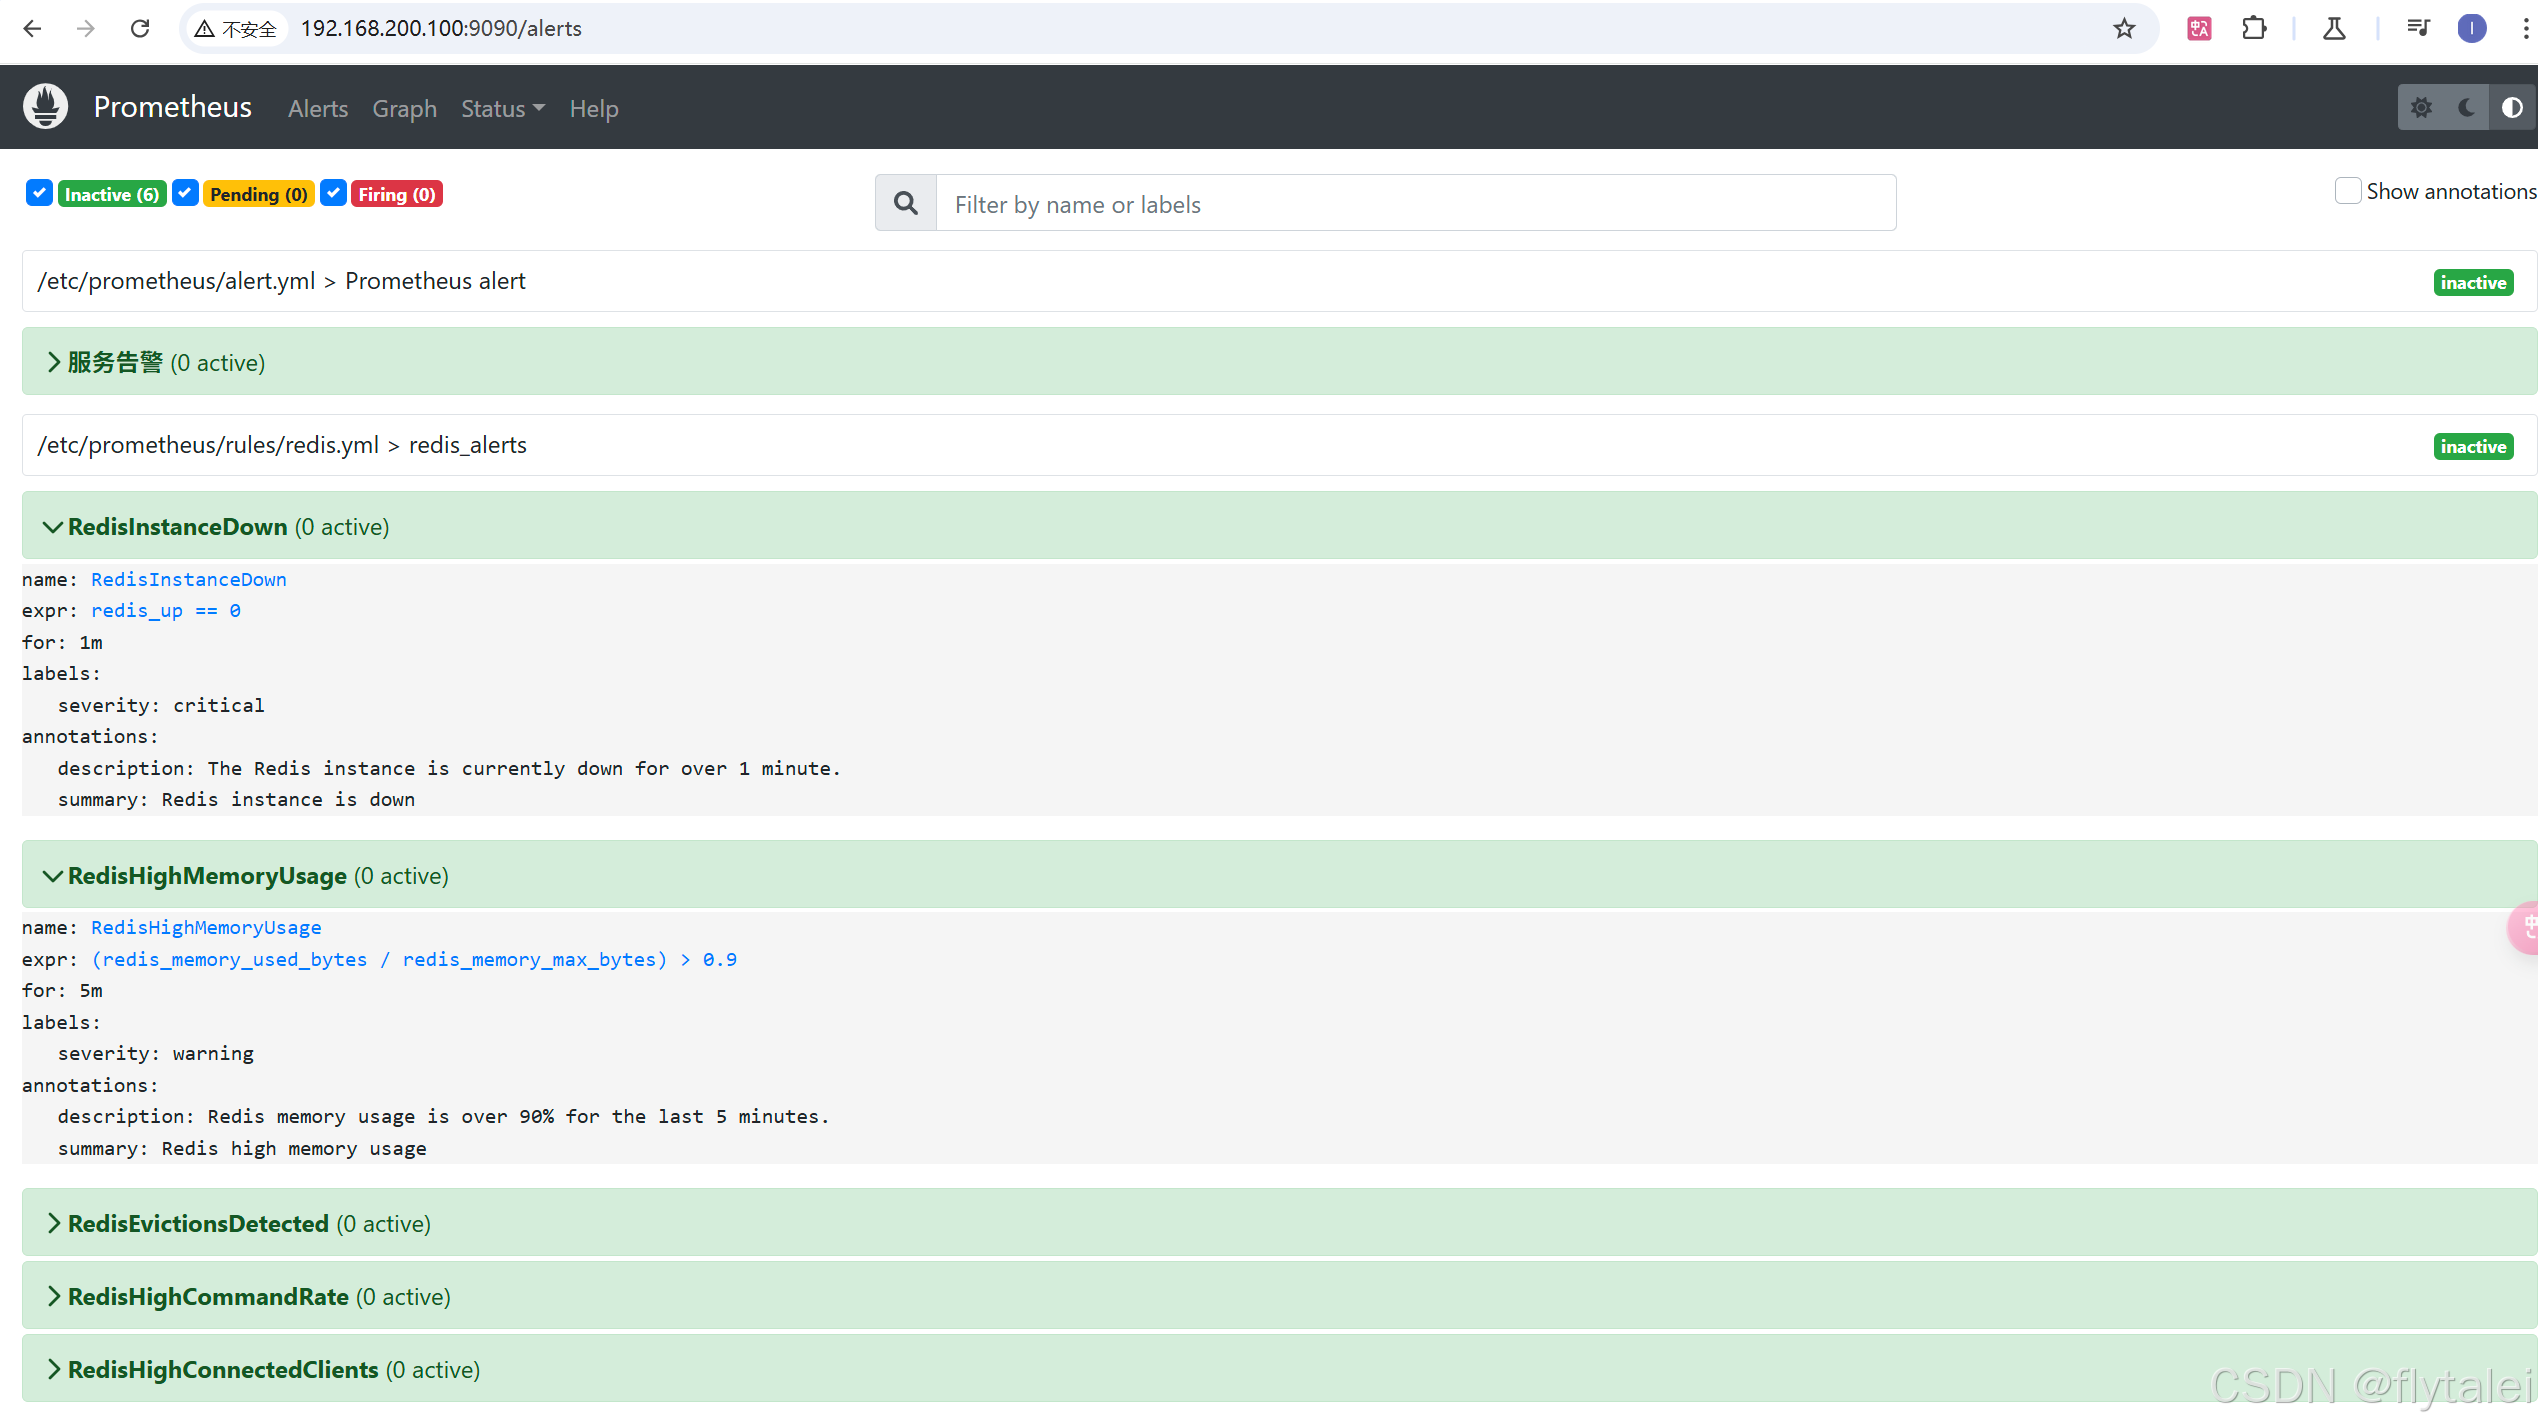This screenshot has height=1427, width=2538.
Task: Collapse the RedisInstanceDown alert rule
Action: [178, 527]
